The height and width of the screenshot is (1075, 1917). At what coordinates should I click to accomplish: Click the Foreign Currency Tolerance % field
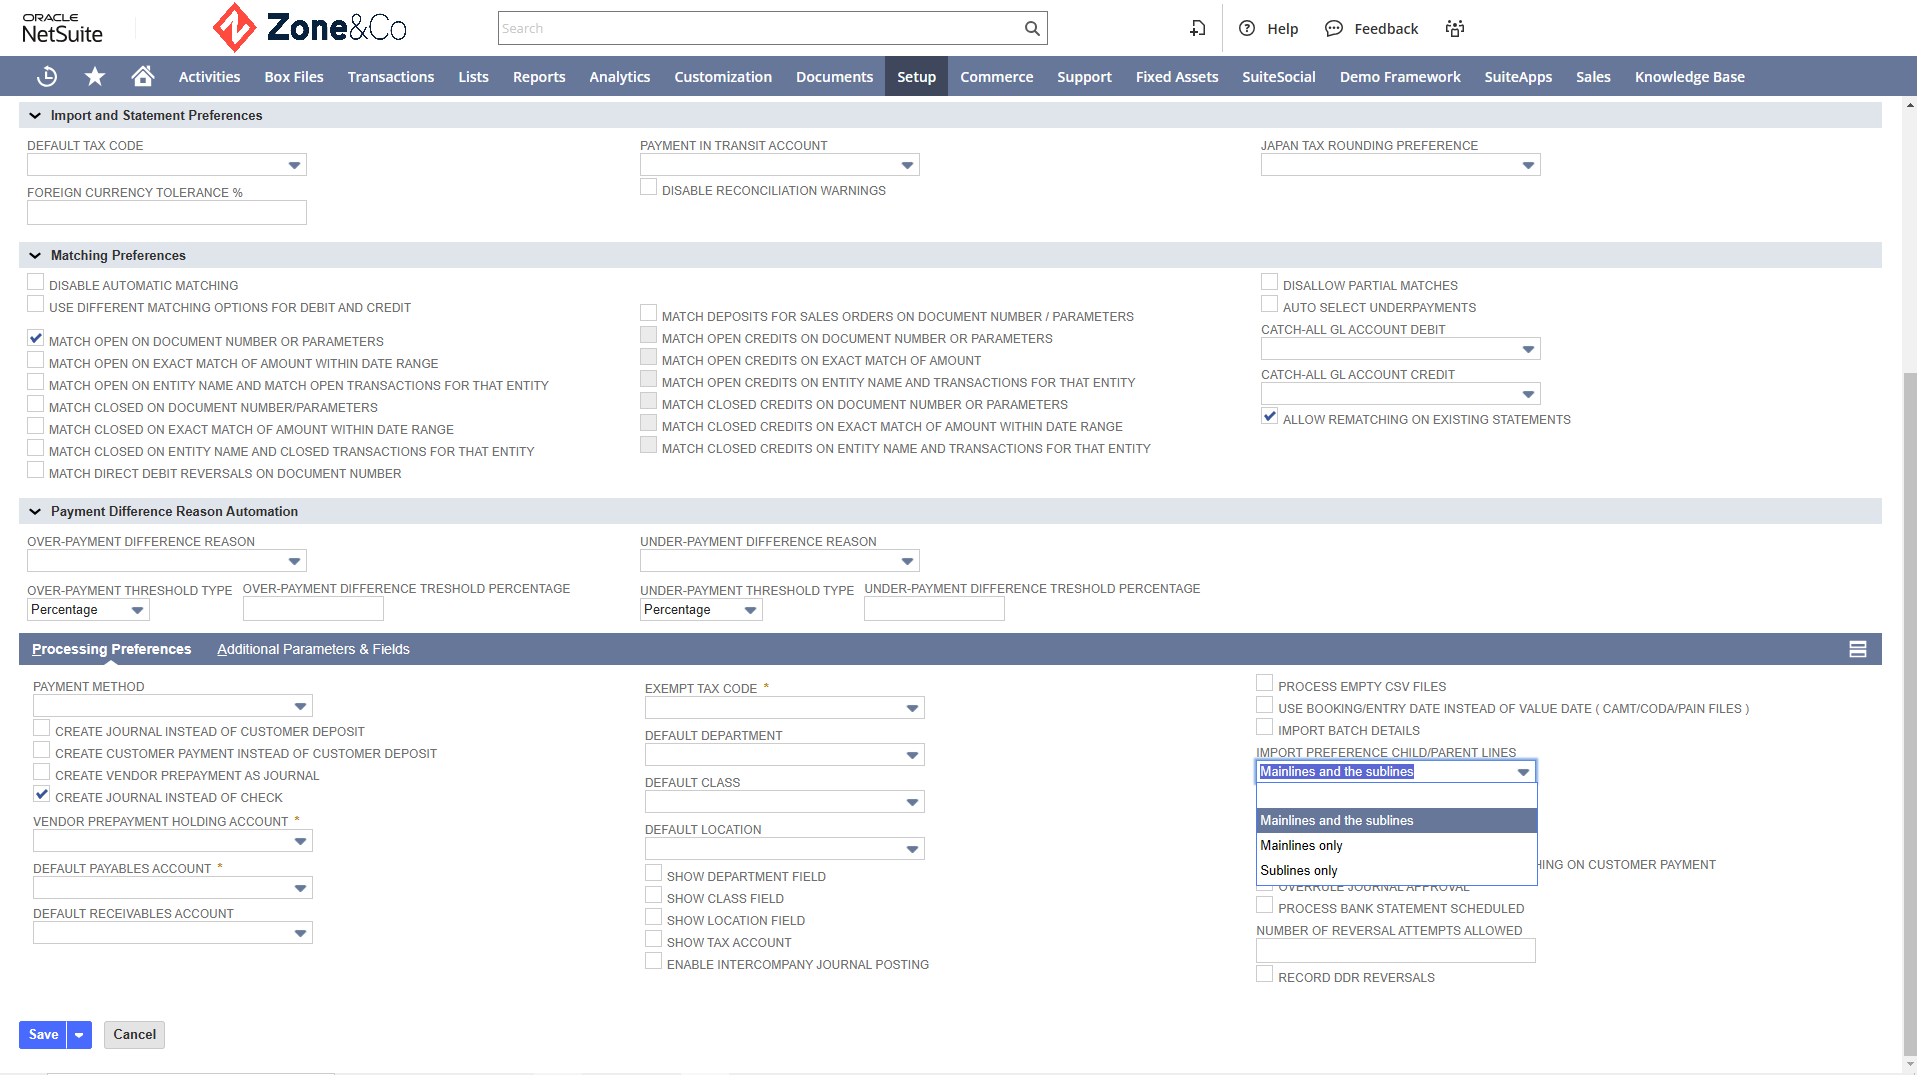click(167, 212)
